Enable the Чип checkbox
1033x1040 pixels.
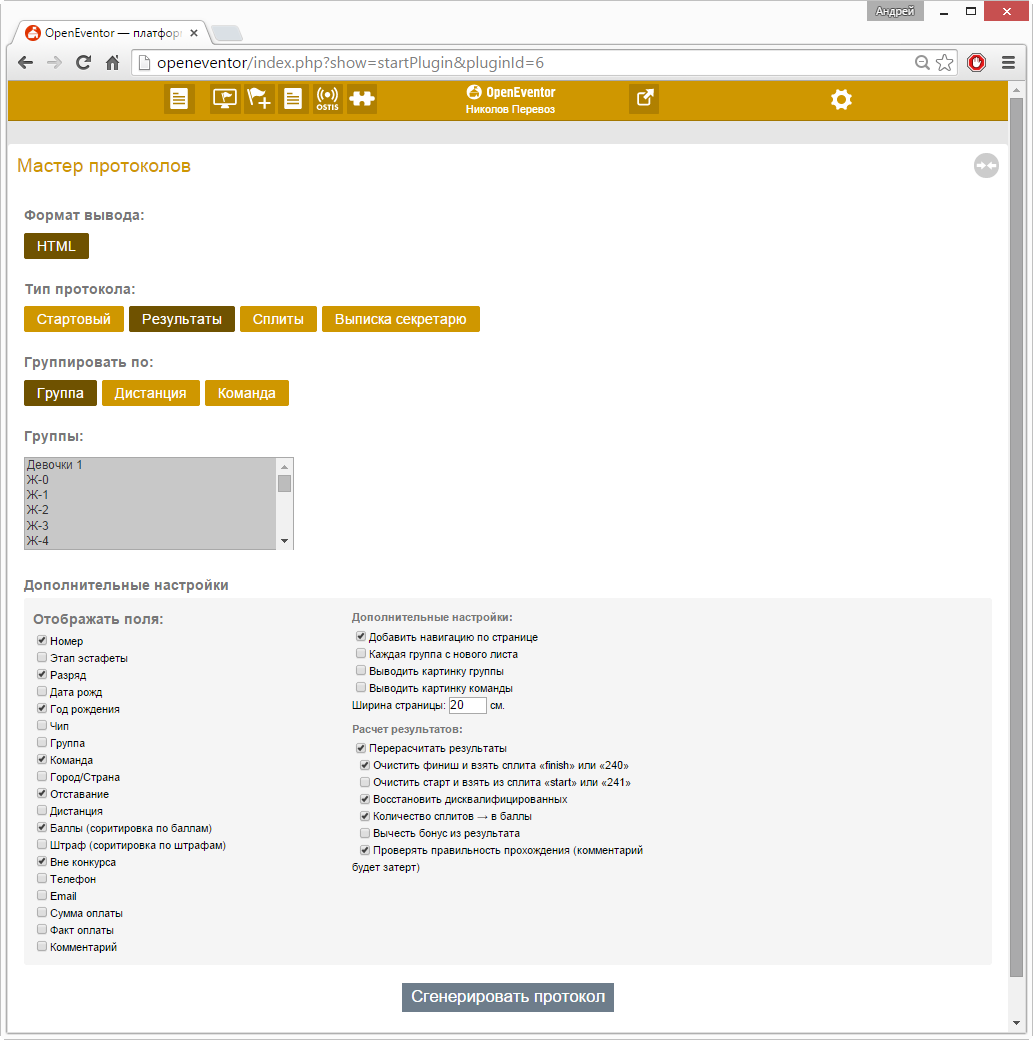(42, 726)
